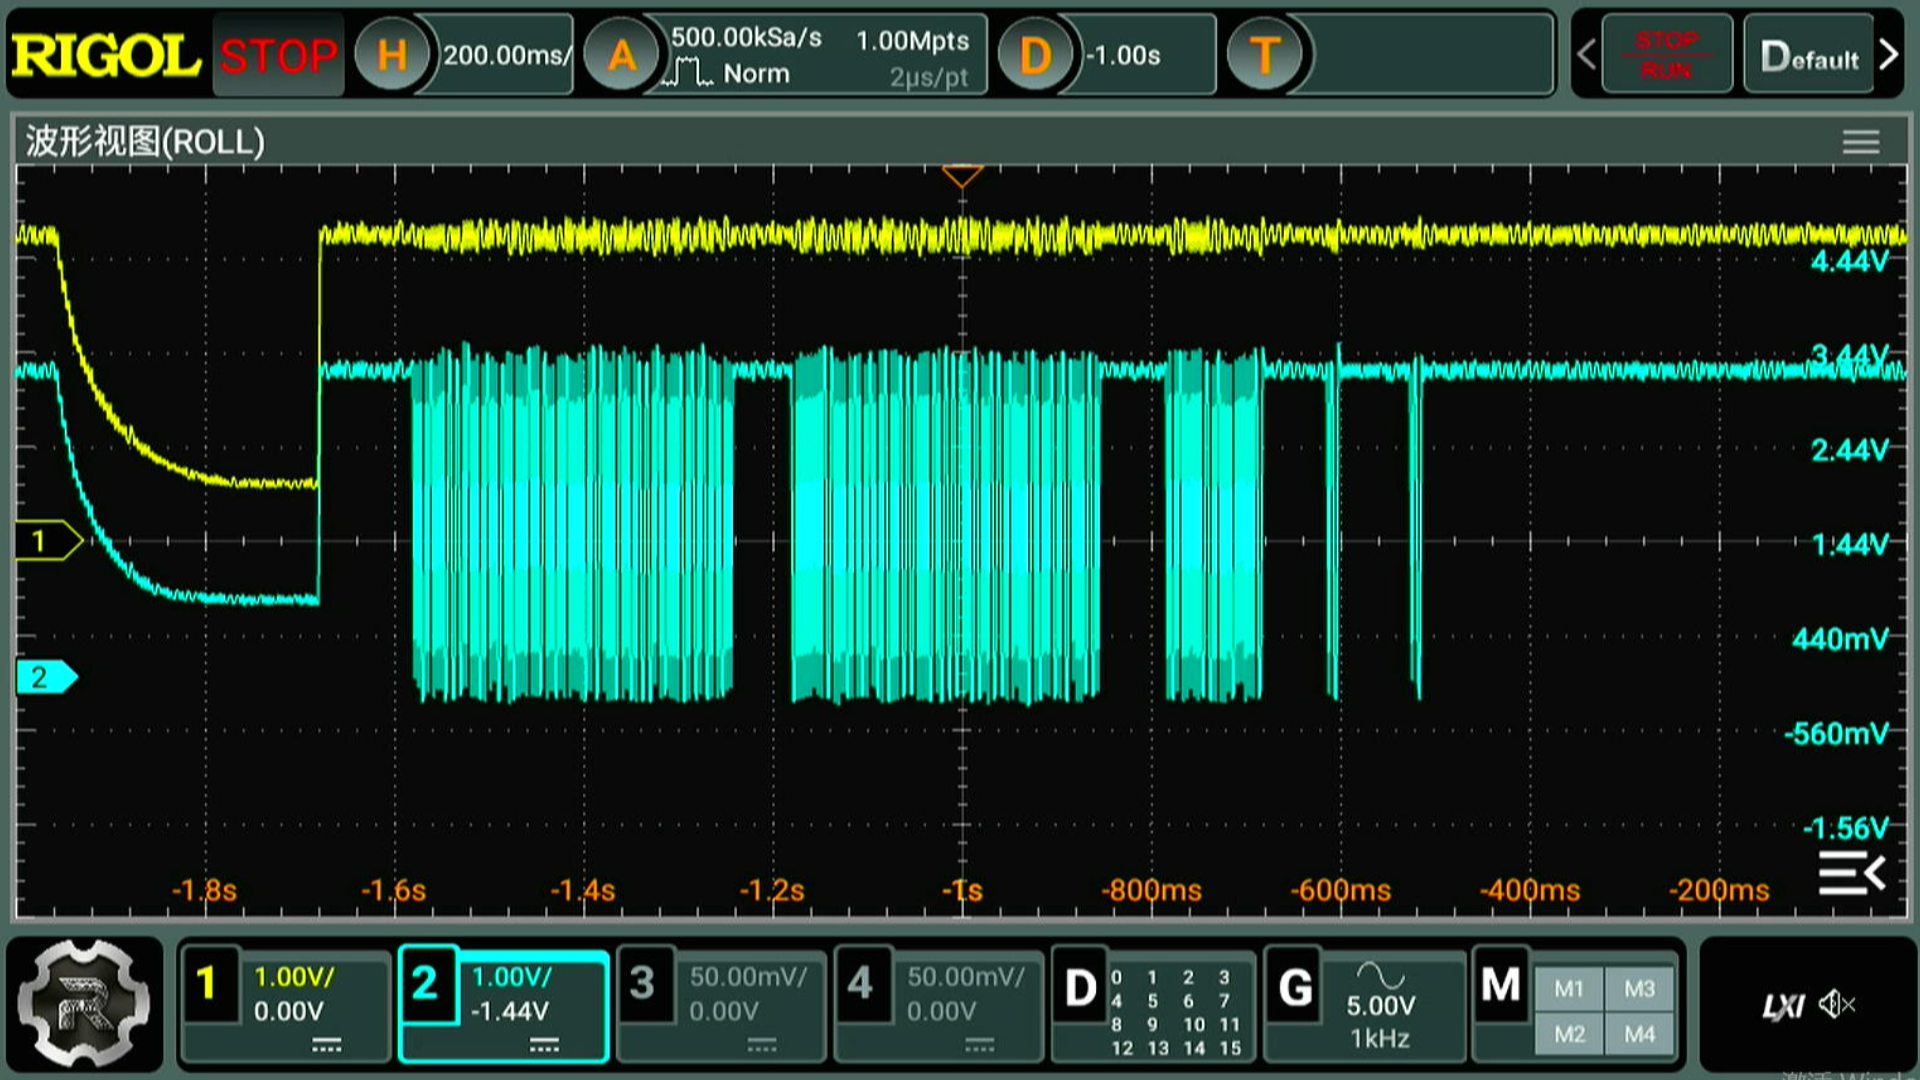Viewport: 1920px width, 1080px height.
Task: Click the 440mV vertical scale label
Action: click(1840, 639)
